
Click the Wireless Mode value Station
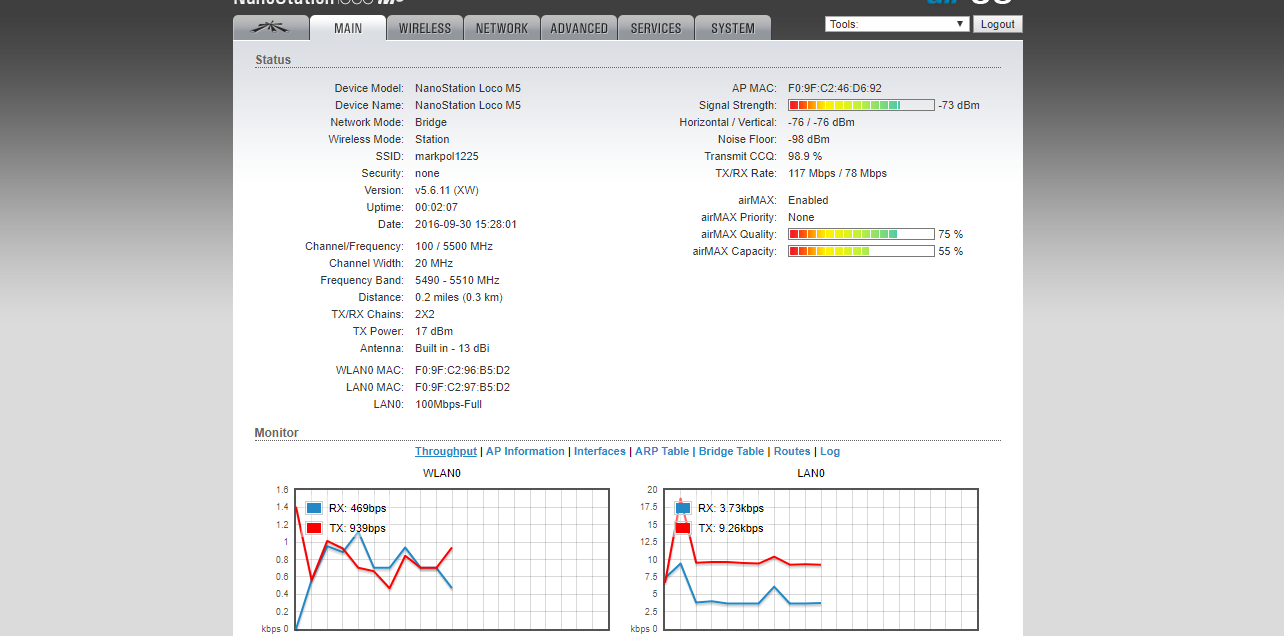[432, 139]
